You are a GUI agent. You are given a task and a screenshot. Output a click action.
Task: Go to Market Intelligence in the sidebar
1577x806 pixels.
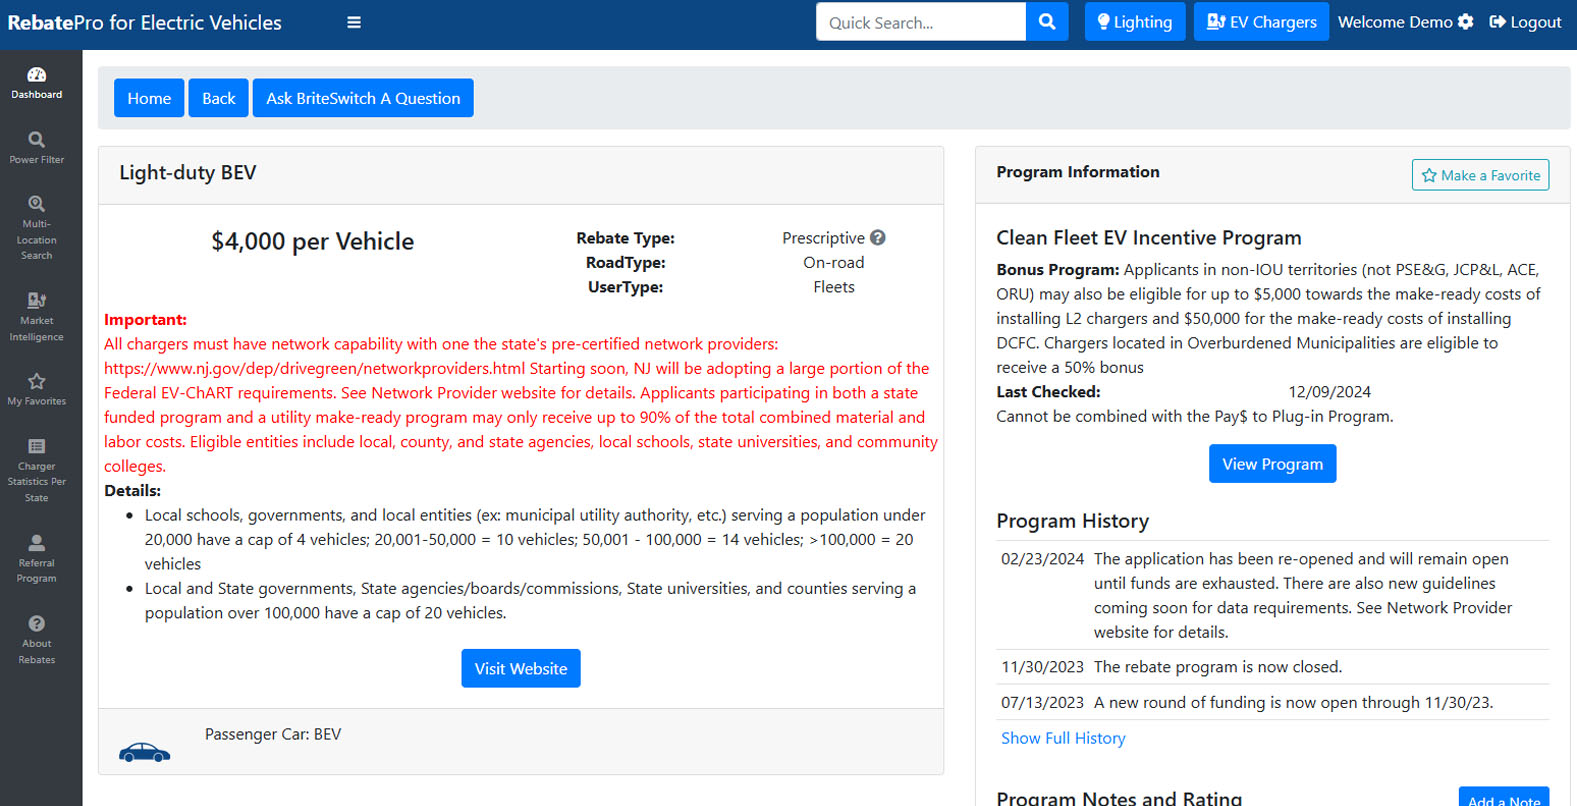click(x=37, y=316)
